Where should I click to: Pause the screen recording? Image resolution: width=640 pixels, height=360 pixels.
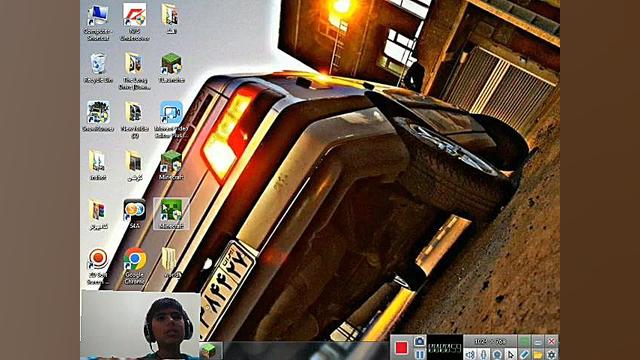[x=420, y=354]
